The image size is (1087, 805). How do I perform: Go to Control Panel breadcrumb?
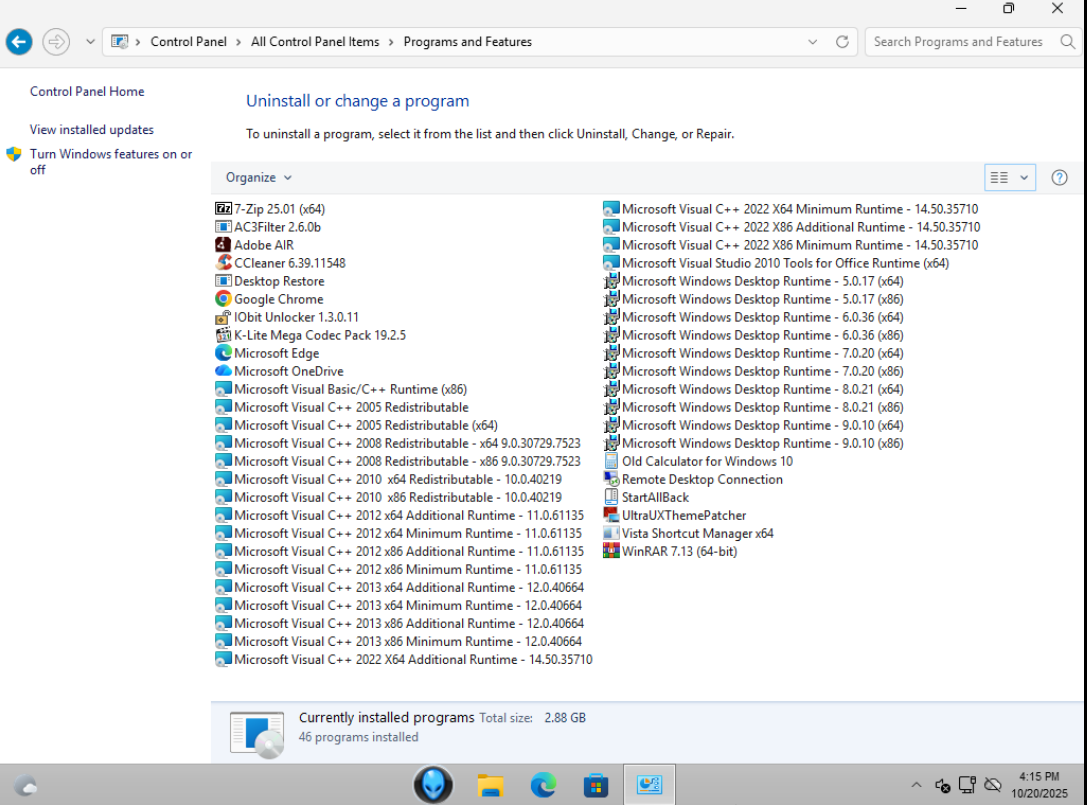coord(189,42)
